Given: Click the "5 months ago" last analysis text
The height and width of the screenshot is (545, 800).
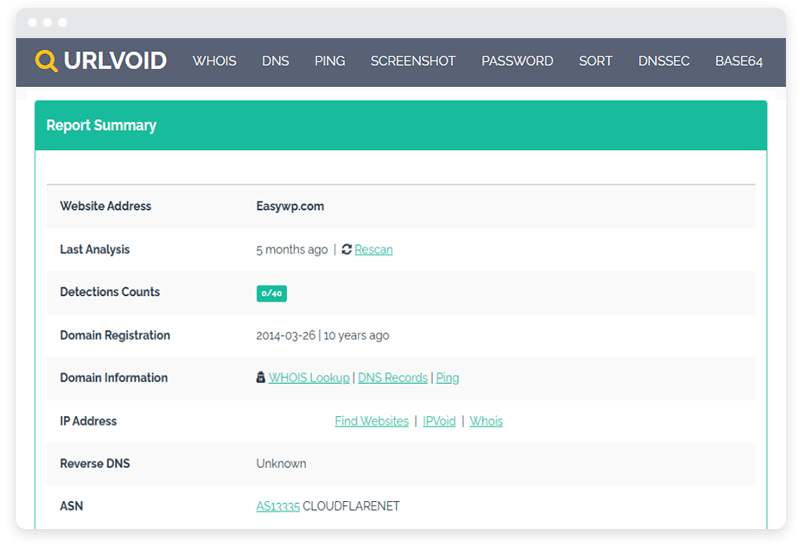Looking at the screenshot, I should (x=292, y=250).
